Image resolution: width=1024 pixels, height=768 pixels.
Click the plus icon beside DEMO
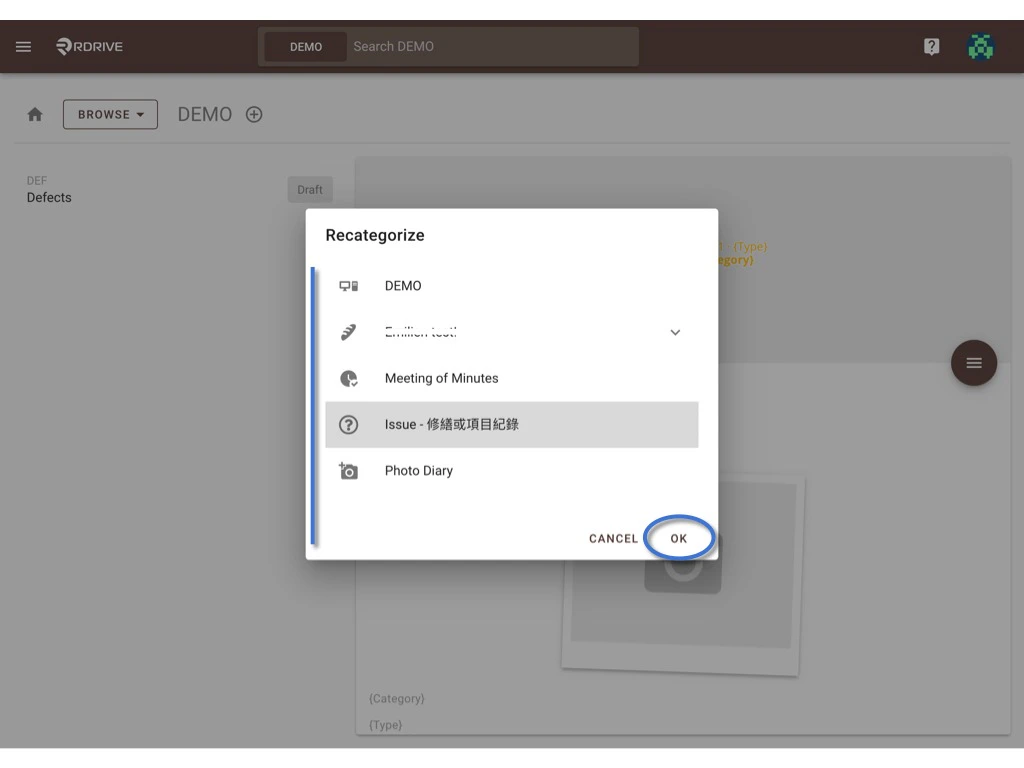(x=254, y=114)
